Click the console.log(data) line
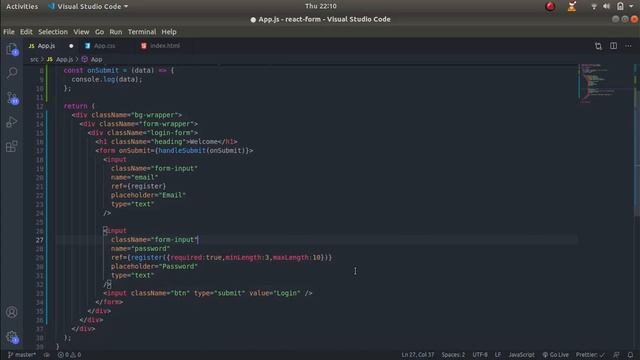Screen dimensions: 640x360 click(x=107, y=80)
